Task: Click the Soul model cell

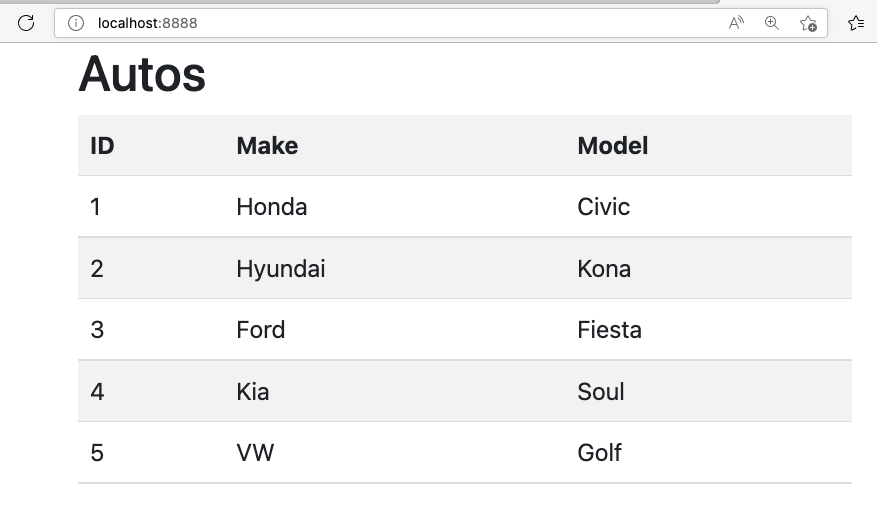Action: click(x=600, y=392)
